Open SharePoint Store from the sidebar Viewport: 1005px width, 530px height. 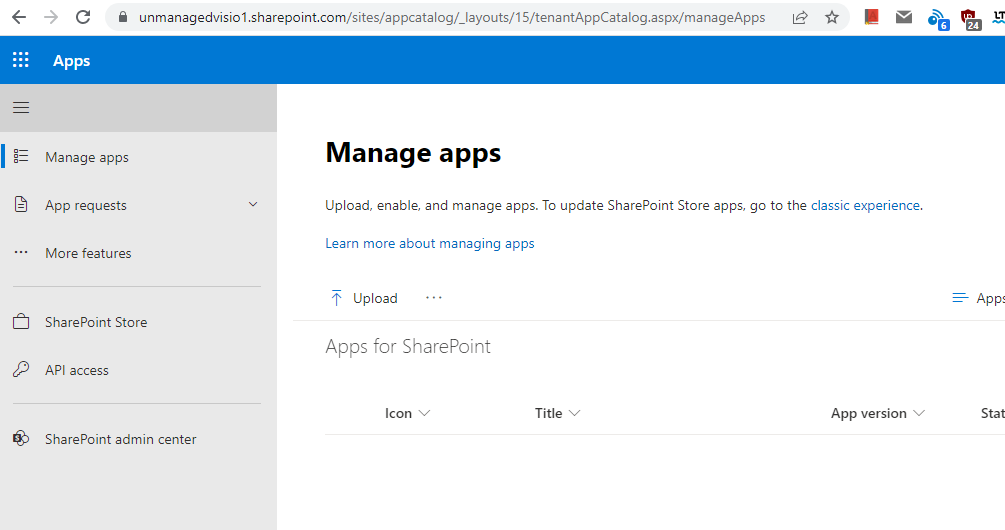click(x=138, y=322)
